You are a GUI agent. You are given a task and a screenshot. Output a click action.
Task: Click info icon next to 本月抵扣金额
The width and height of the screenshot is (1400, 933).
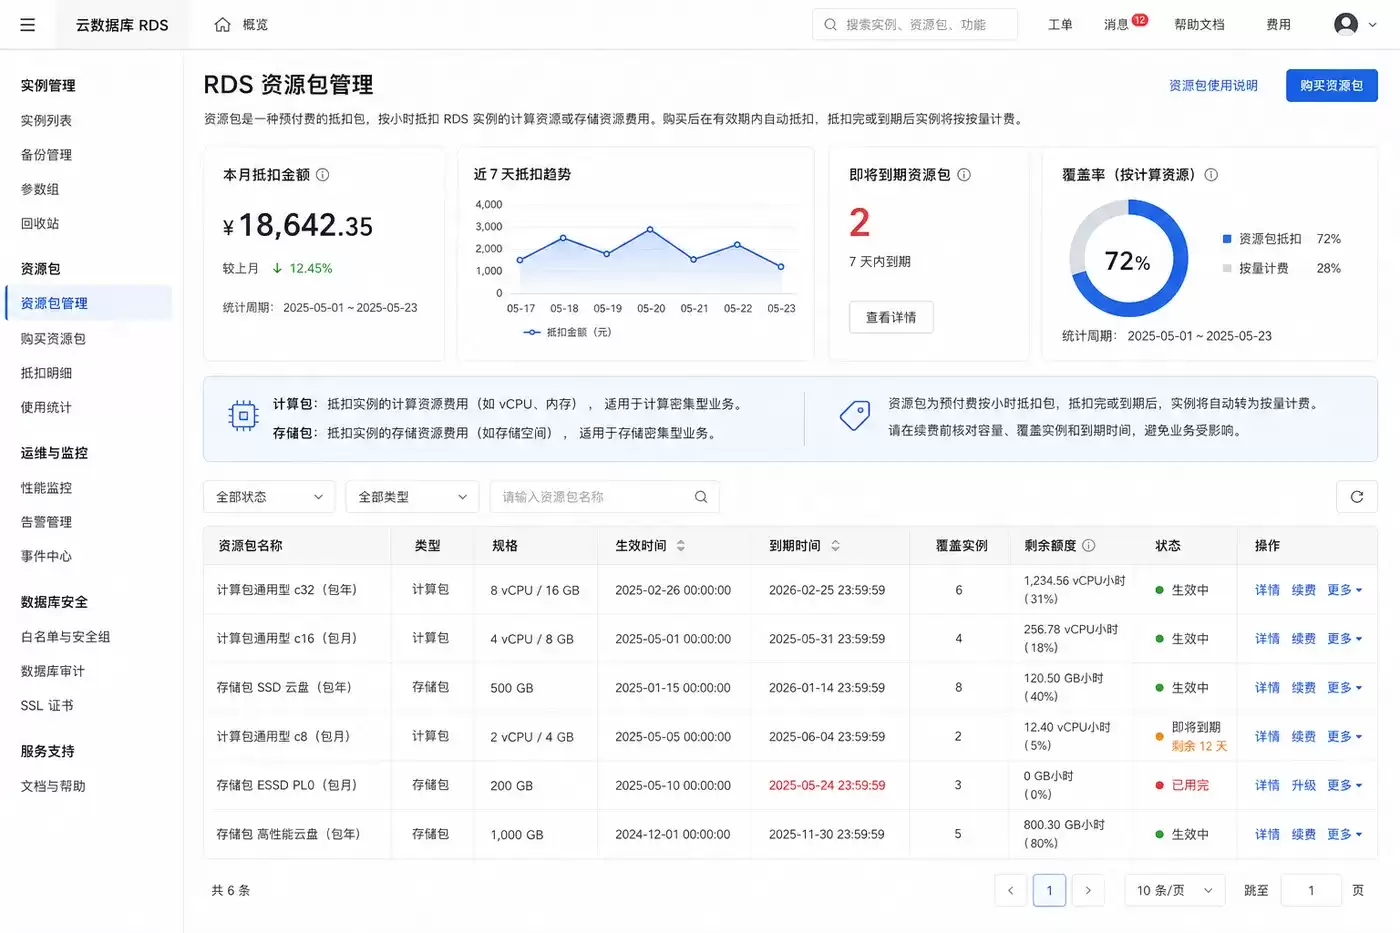tap(323, 175)
